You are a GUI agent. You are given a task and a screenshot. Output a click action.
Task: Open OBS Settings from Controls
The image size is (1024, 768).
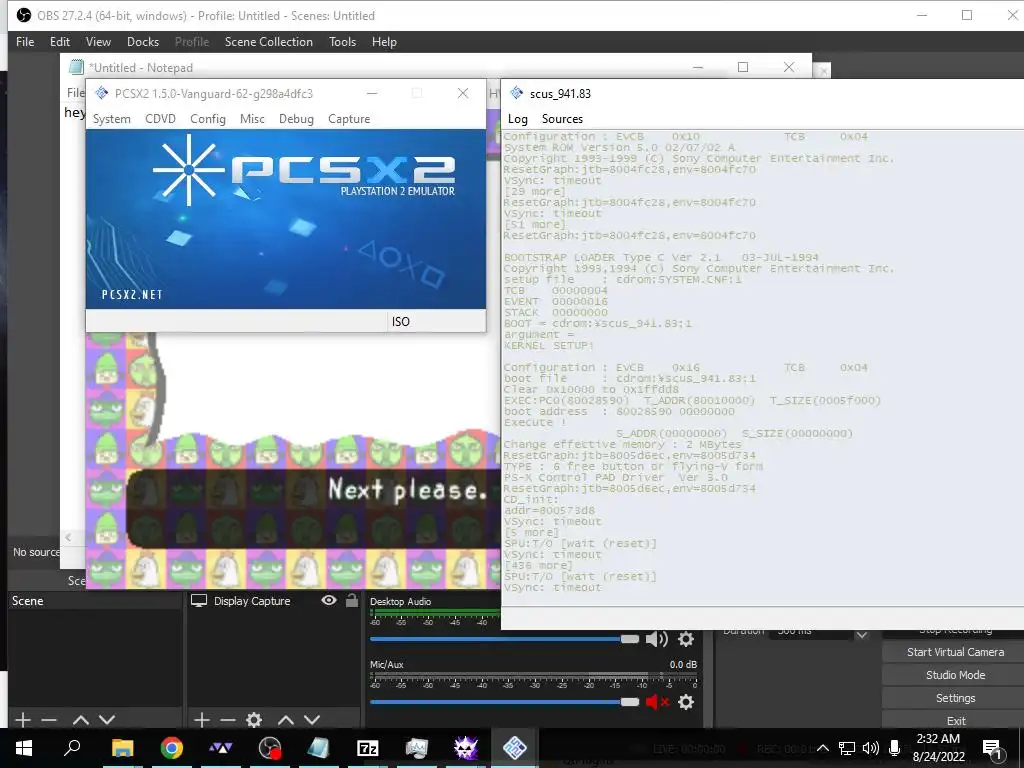955,698
